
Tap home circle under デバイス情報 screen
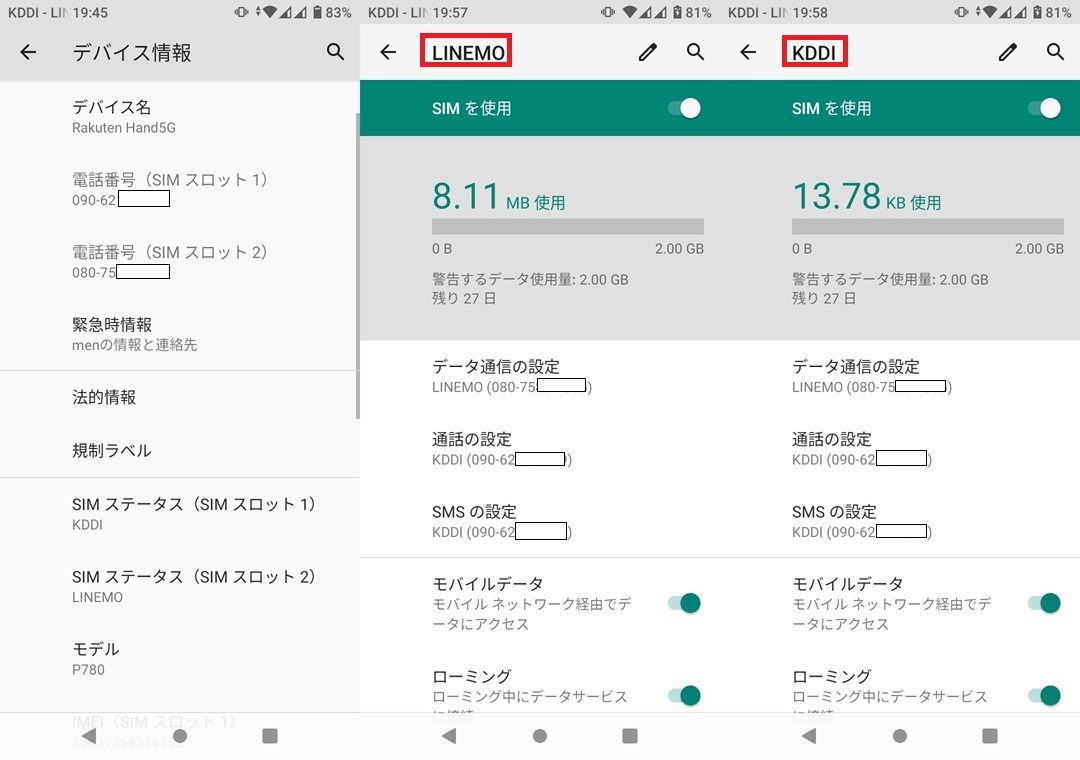180,736
